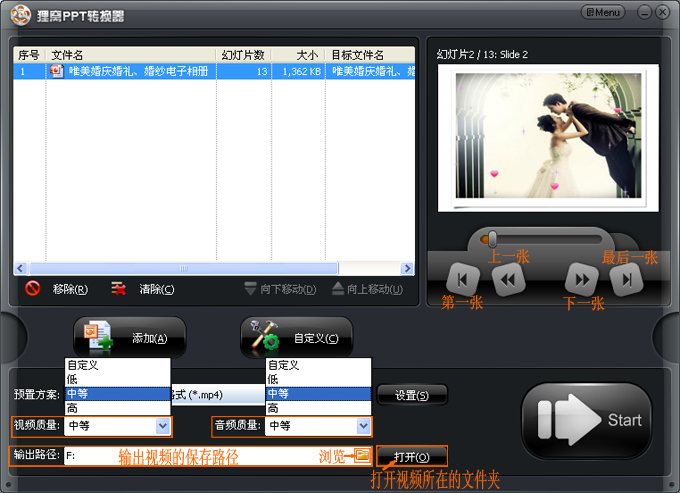Go to the previous slide button
Viewport: 680px width, 493px height.
(x=508, y=280)
